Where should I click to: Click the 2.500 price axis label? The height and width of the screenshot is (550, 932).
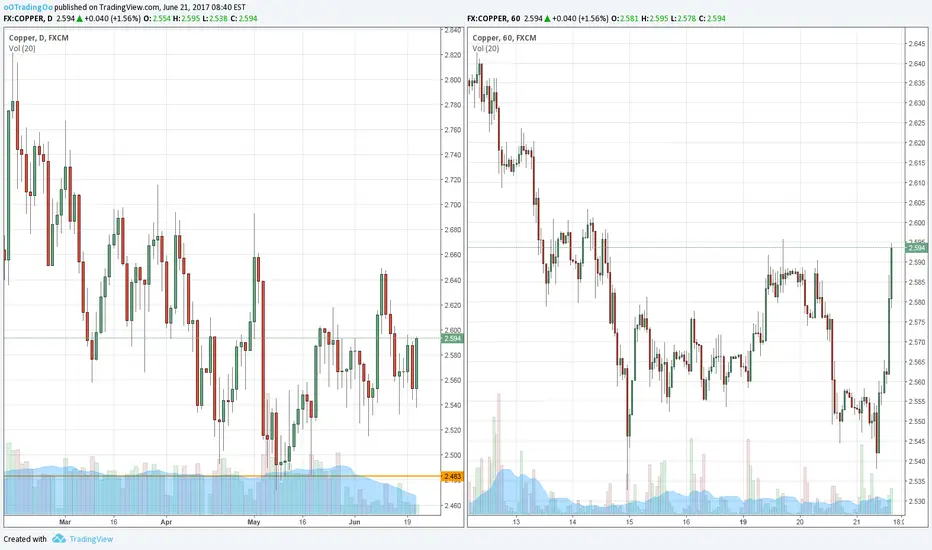click(452, 455)
